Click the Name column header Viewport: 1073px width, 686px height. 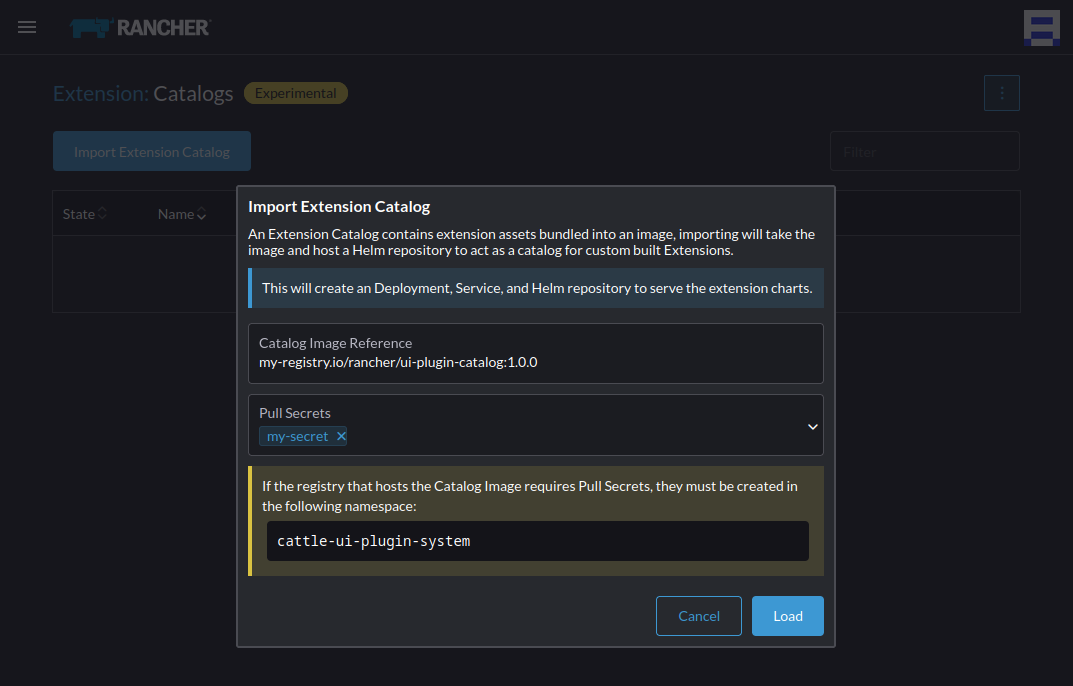[x=176, y=213]
